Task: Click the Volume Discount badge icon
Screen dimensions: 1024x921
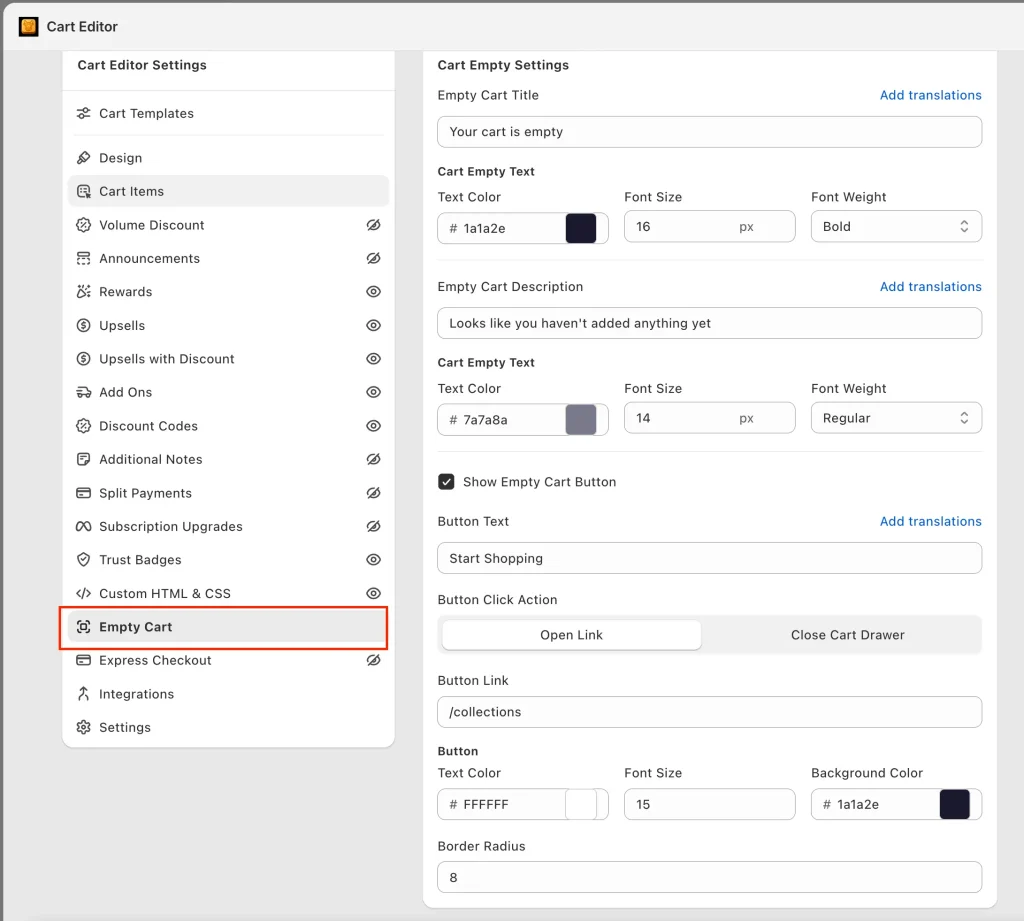Action: (84, 225)
